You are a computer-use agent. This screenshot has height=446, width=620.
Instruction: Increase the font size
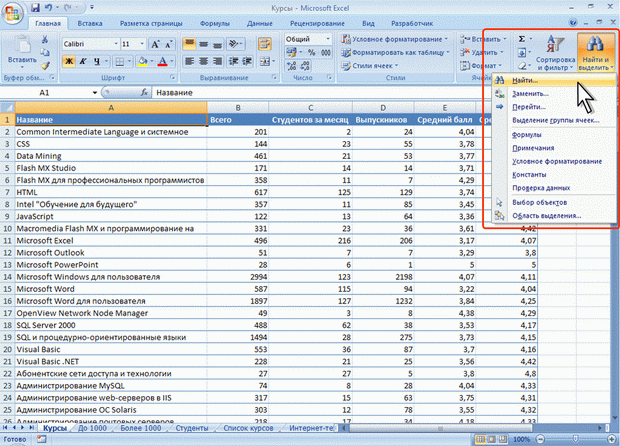[155, 44]
